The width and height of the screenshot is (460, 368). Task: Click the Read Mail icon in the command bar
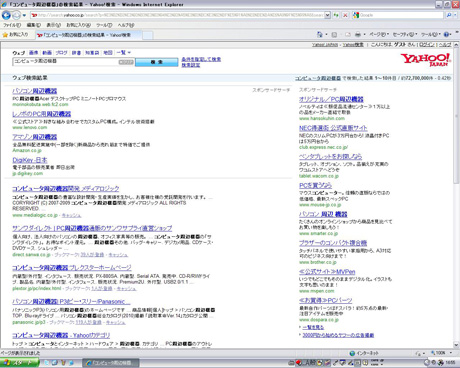(x=348, y=34)
